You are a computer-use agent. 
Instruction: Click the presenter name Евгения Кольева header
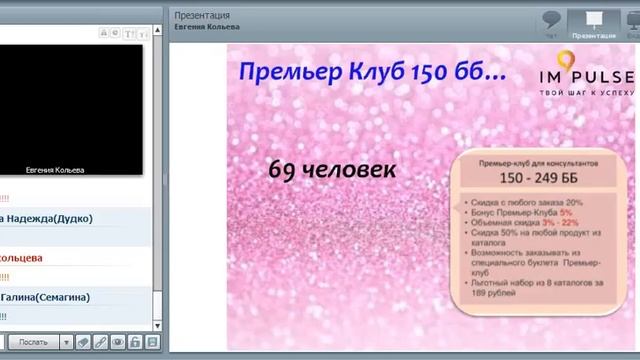tap(207, 27)
